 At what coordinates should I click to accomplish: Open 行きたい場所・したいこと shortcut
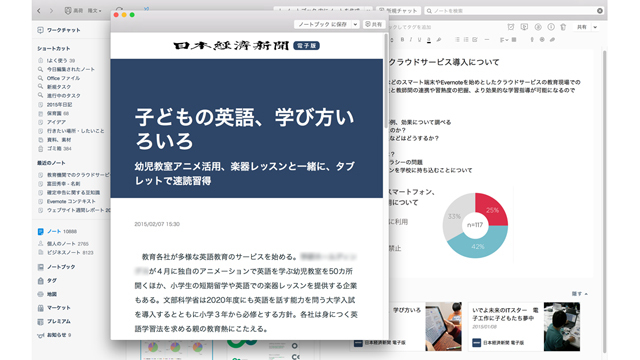[x=71, y=131]
